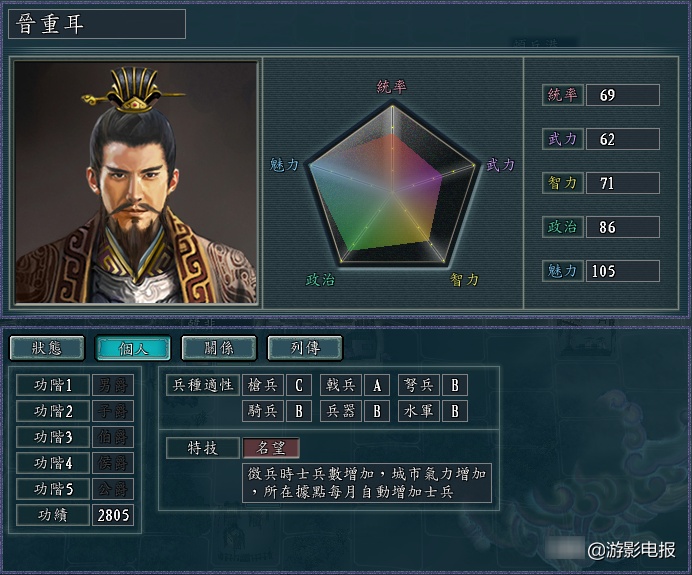Open the 列傳 biography tab
692x575 pixels.
305,348
